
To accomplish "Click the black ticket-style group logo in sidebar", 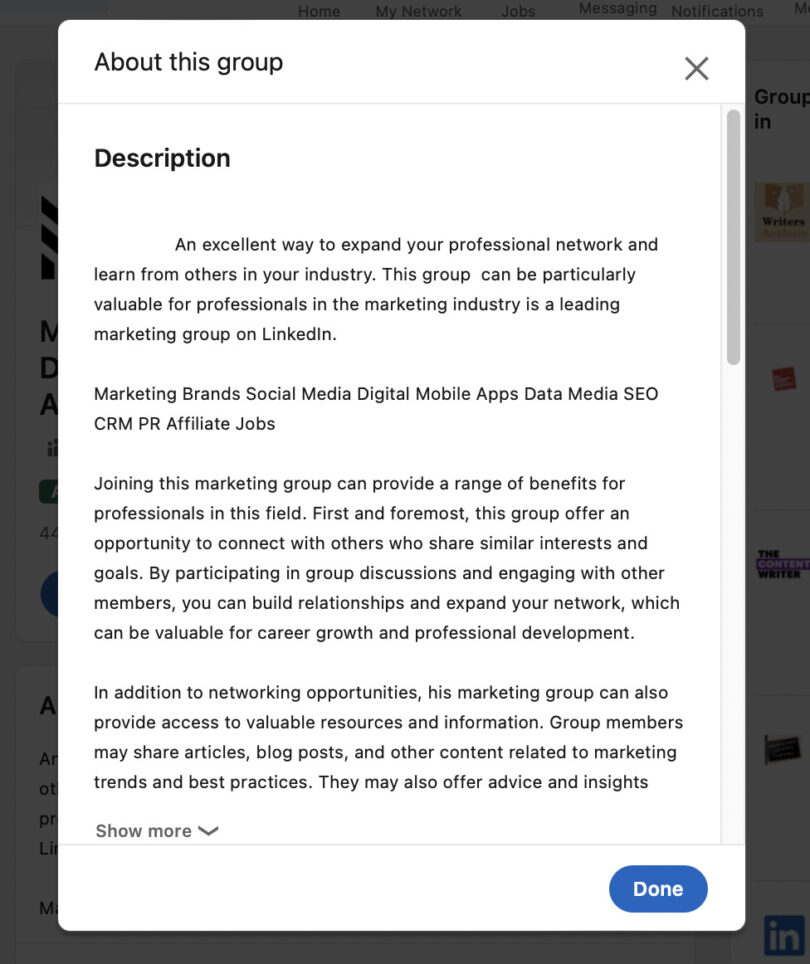I will [782, 749].
